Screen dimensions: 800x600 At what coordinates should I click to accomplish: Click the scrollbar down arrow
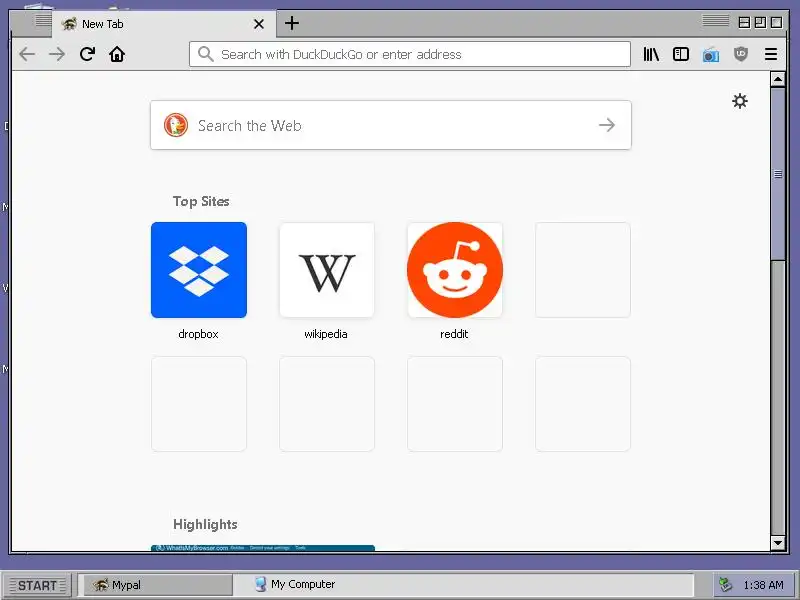pyautogui.click(x=778, y=543)
